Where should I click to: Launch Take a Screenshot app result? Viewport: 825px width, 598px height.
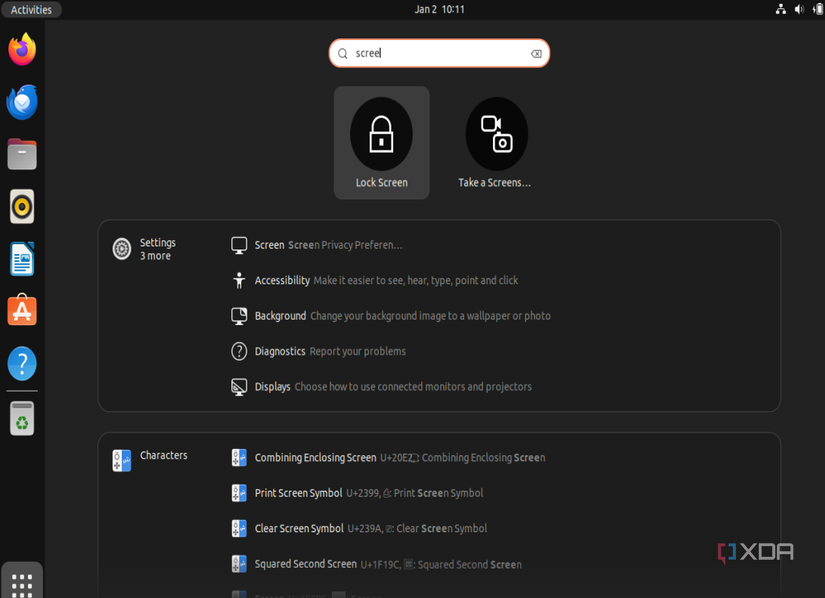point(496,134)
